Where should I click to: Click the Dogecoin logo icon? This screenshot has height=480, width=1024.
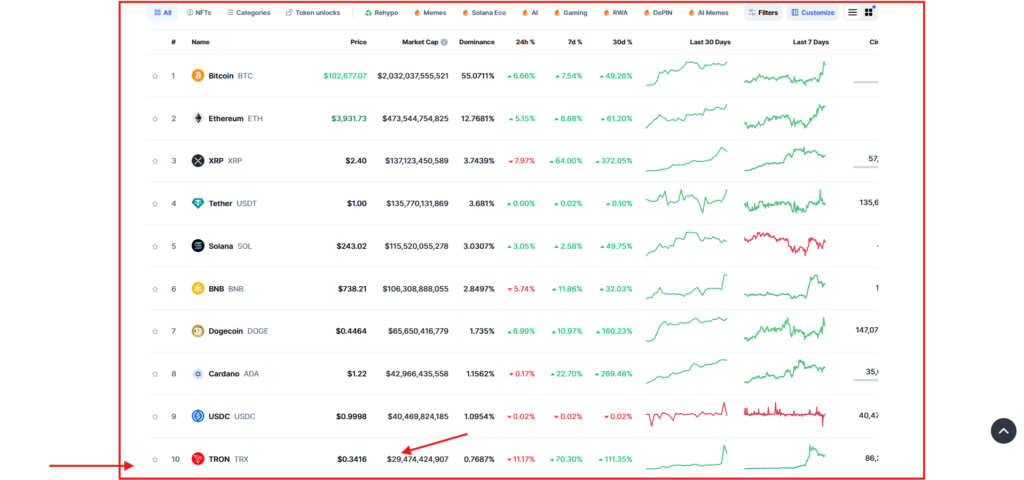click(x=198, y=331)
